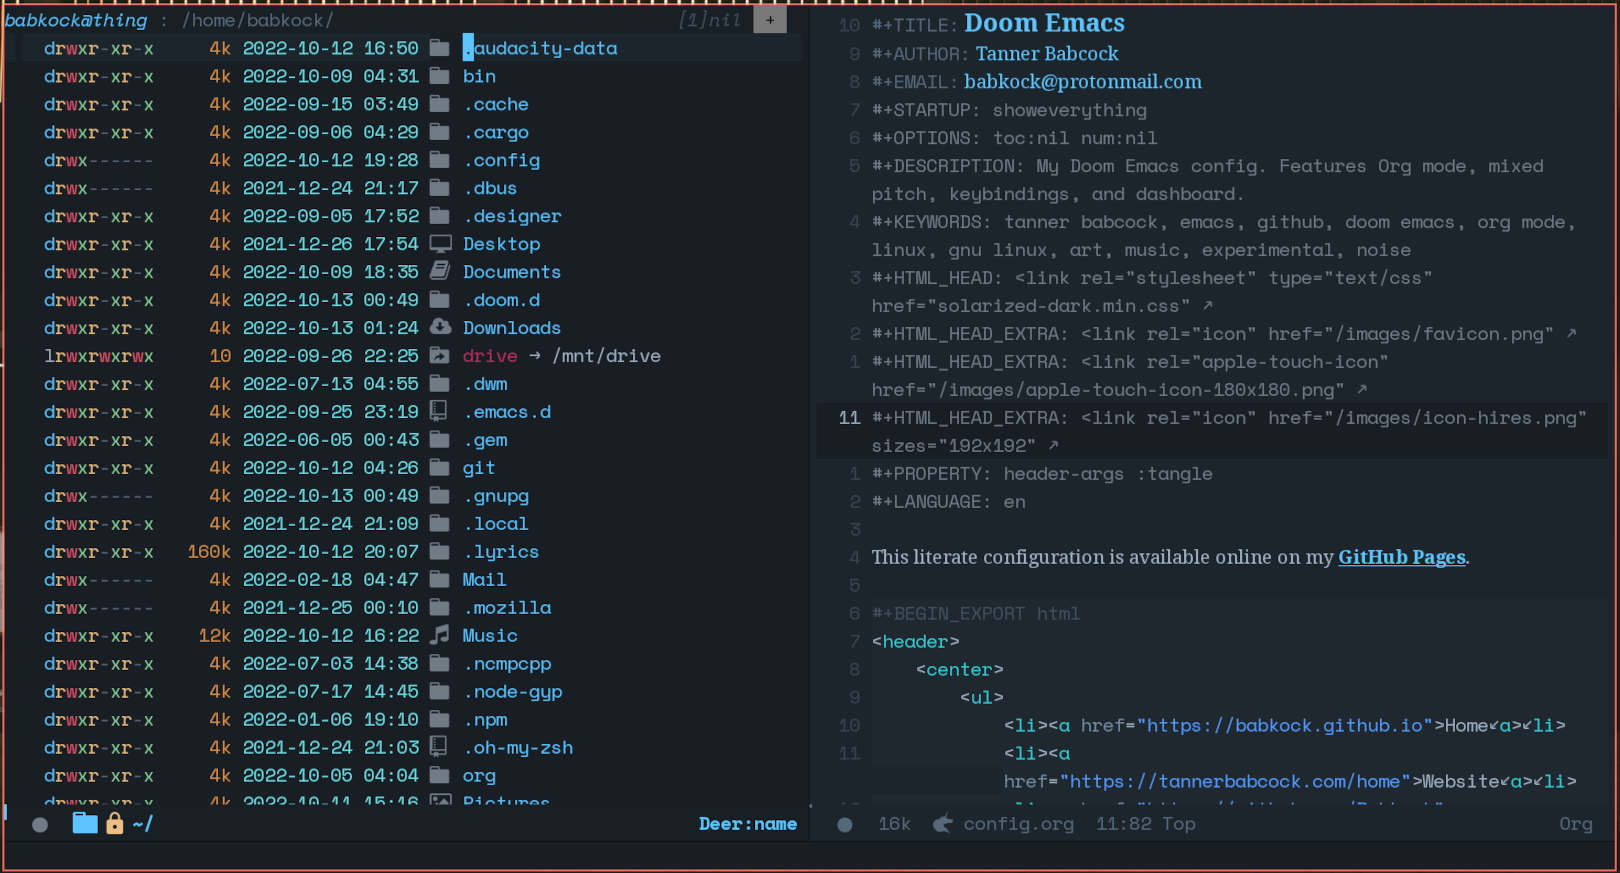Select the [1]nil workspace tab

710,20
